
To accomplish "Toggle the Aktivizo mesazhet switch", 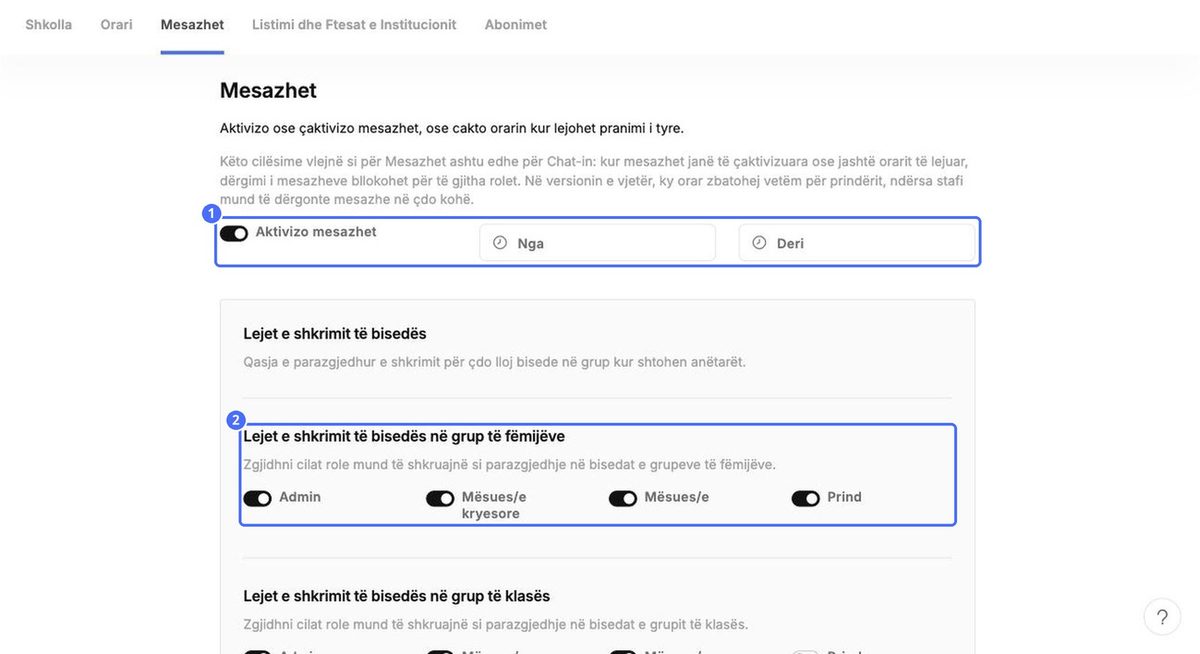I will (234, 234).
